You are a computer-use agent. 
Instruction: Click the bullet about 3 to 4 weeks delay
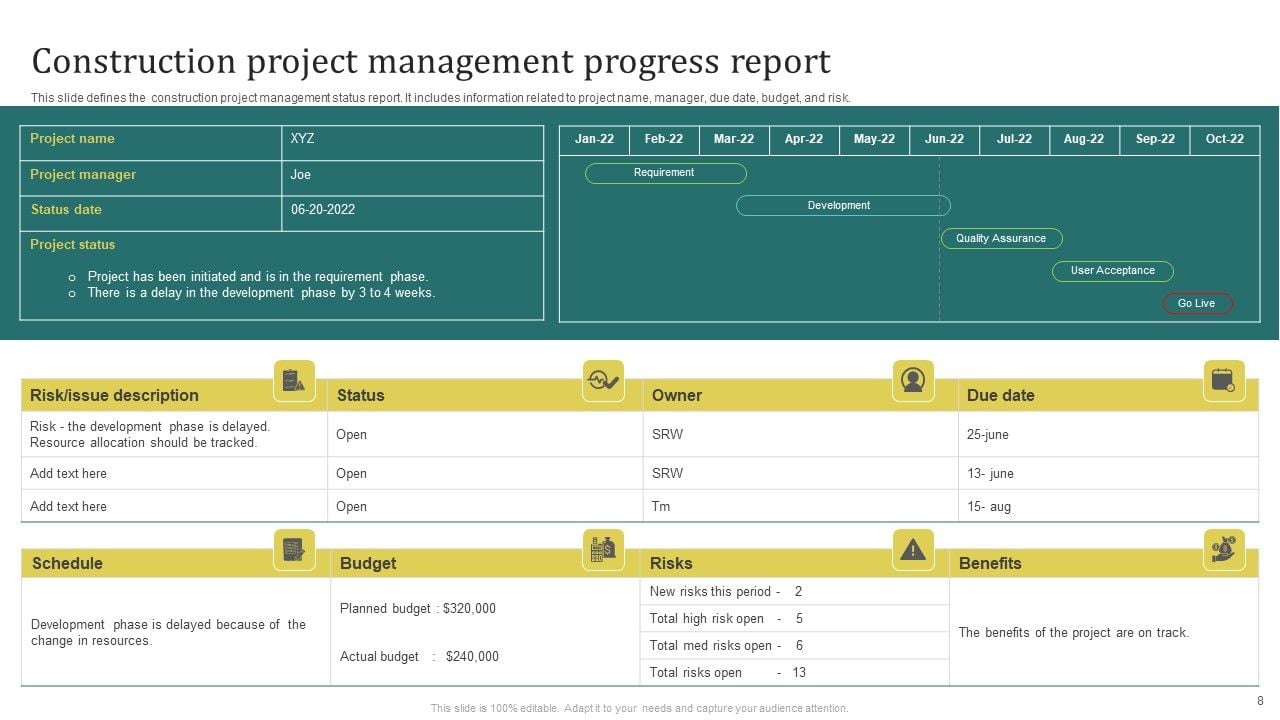point(261,293)
